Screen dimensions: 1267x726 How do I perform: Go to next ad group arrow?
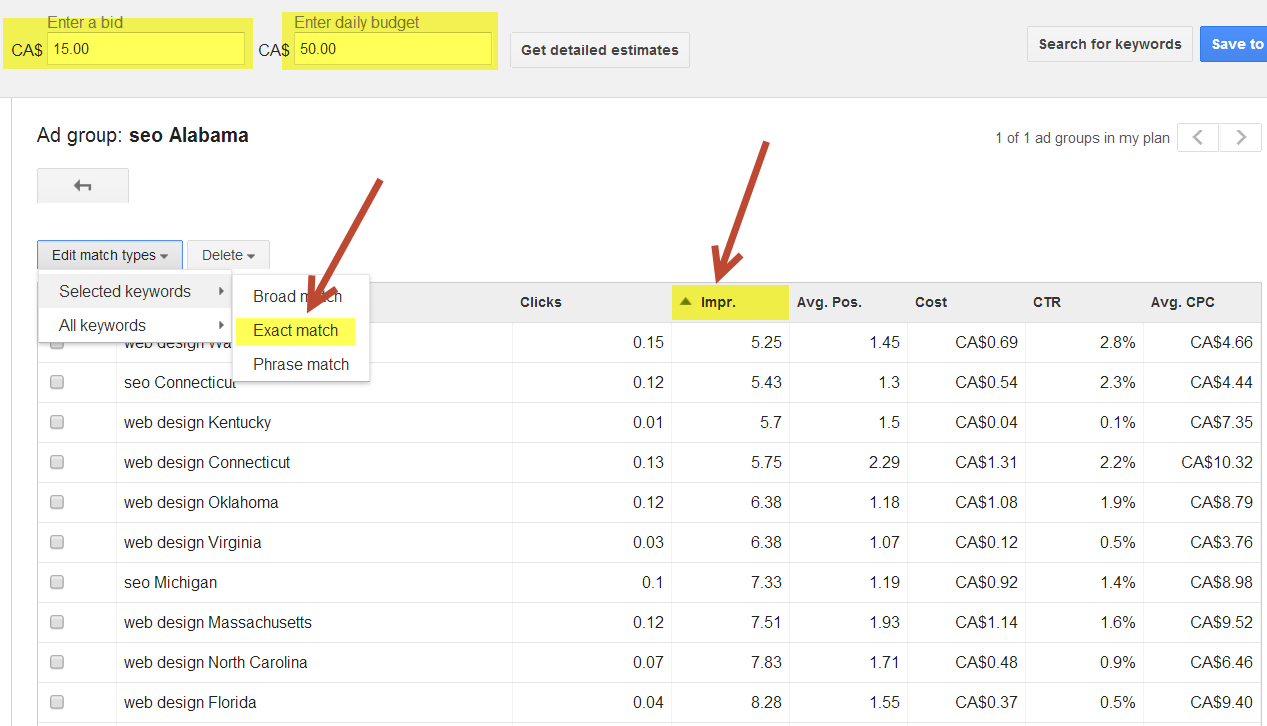[x=1241, y=138]
